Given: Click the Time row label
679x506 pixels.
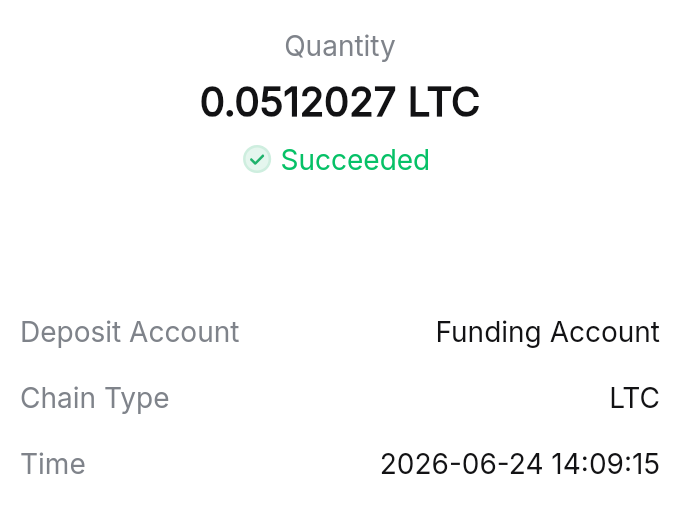Looking at the screenshot, I should (x=53, y=464).
